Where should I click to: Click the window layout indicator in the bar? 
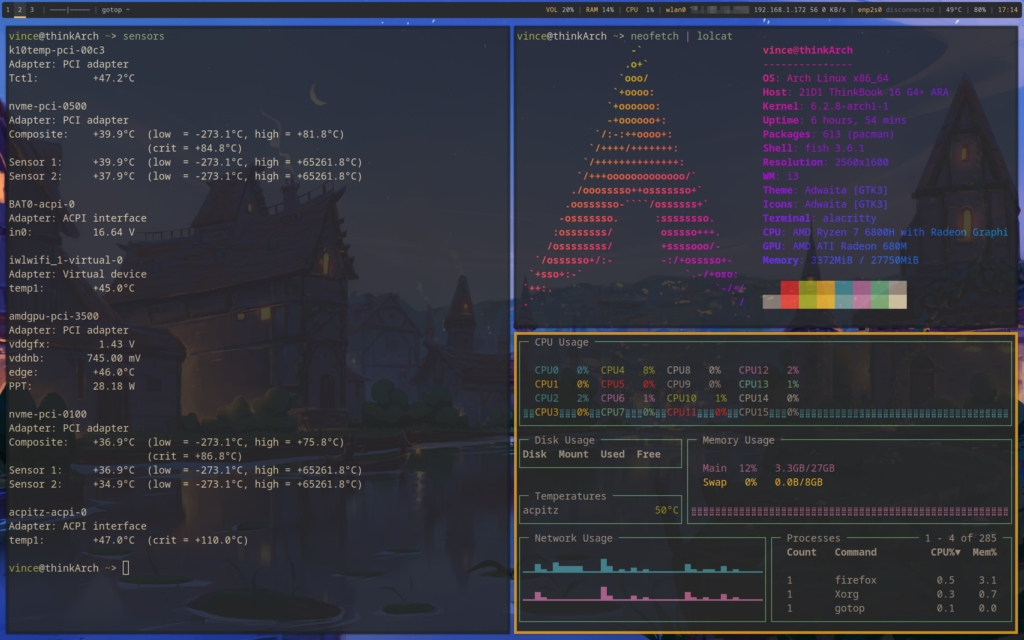[69, 9]
